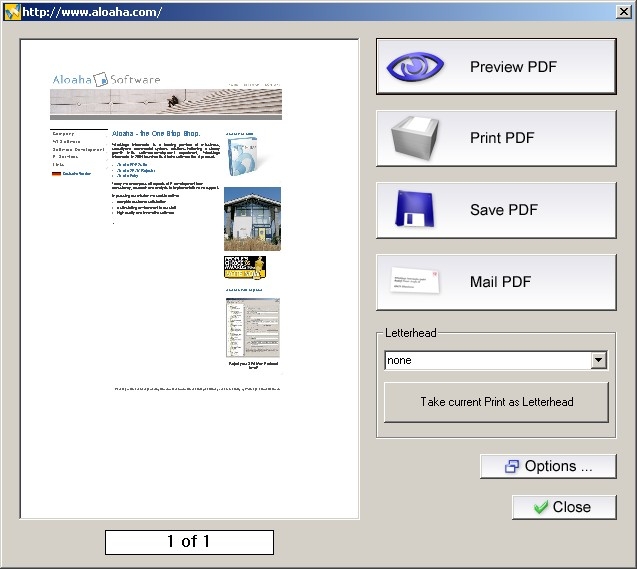This screenshot has width=637, height=569.
Task: Click the 'Preview PDF' text label
Action: pos(513,67)
